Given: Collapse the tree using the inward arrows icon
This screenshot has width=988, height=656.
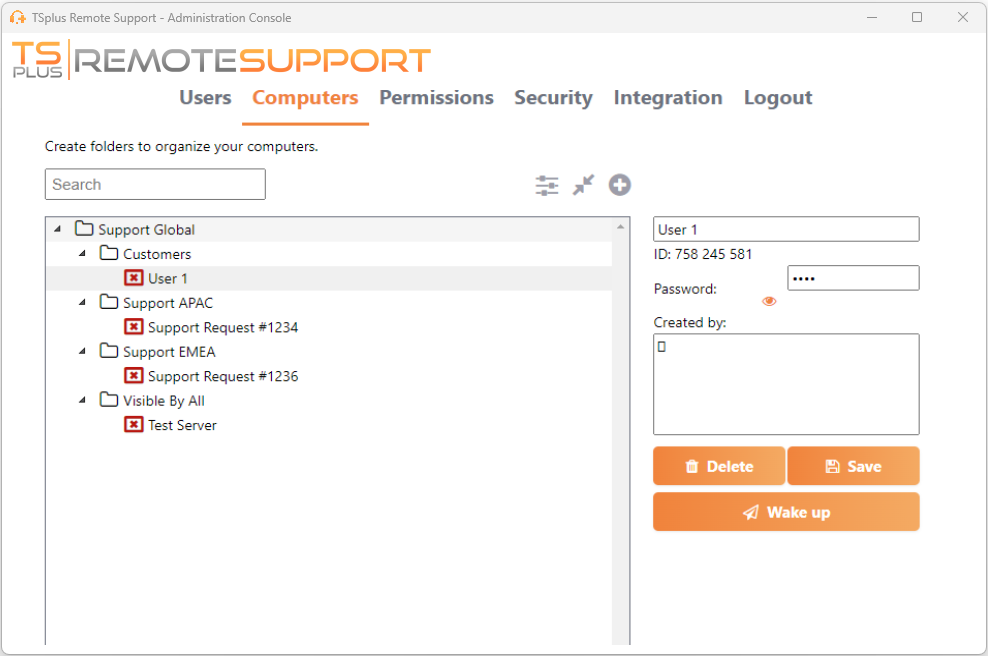Looking at the screenshot, I should 583,185.
